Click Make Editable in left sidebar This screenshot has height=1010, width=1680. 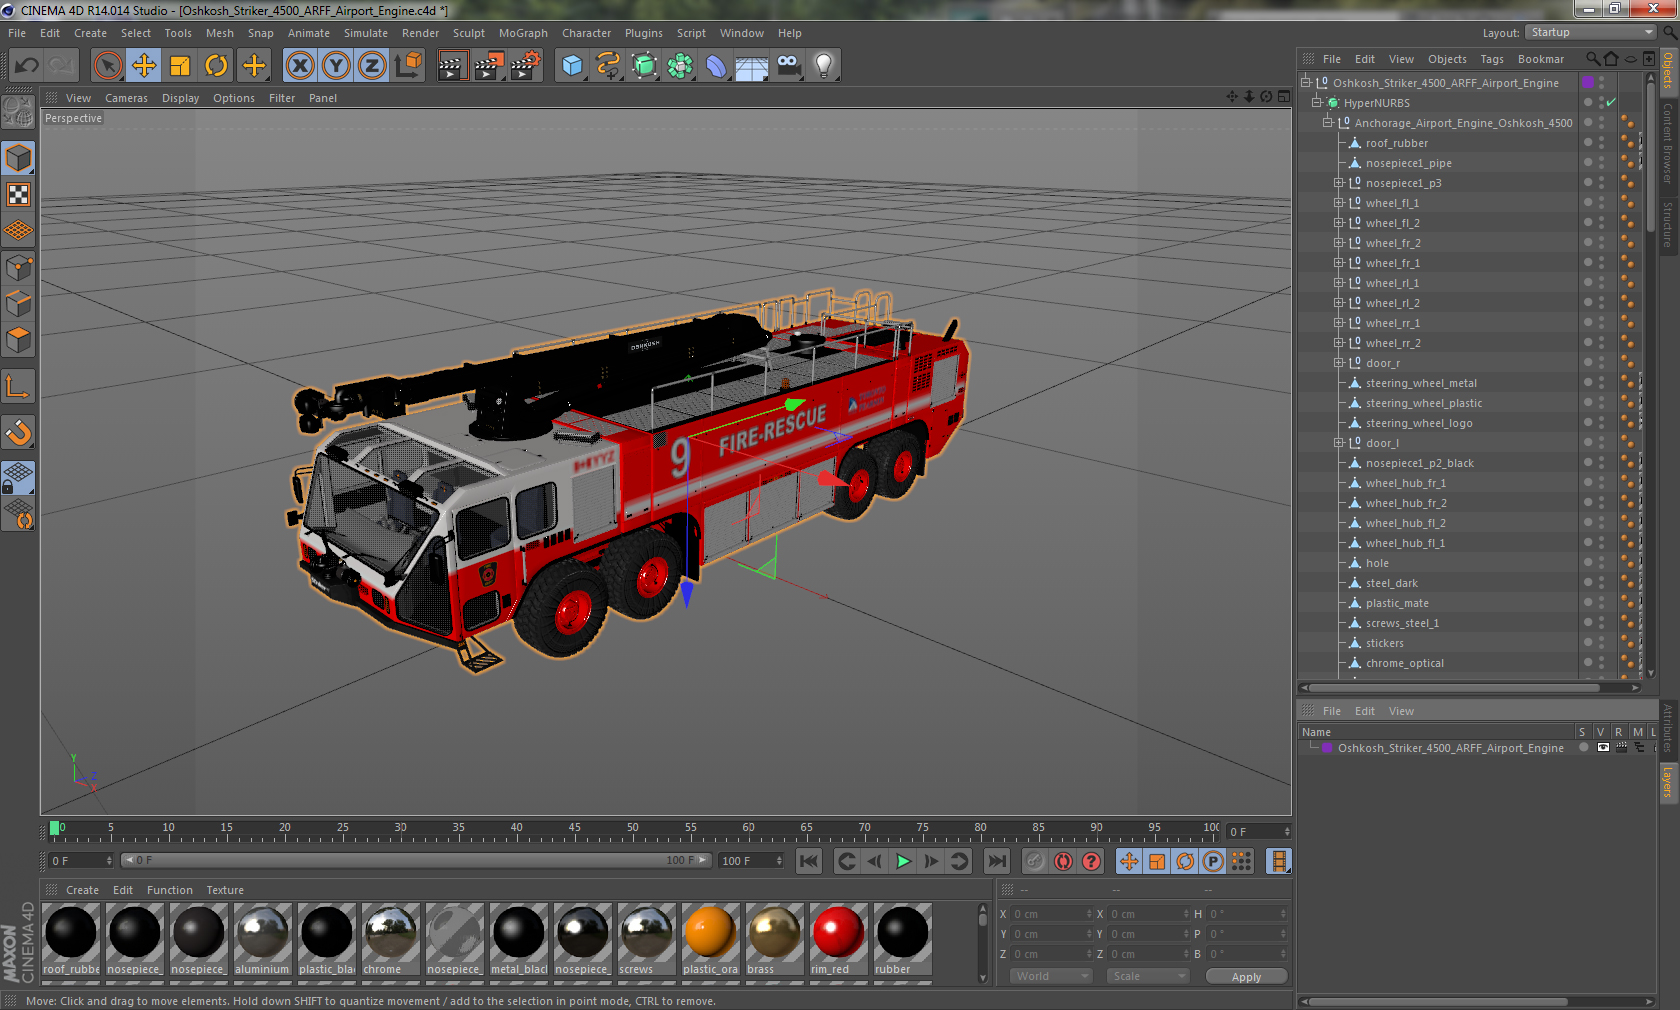click(x=18, y=112)
